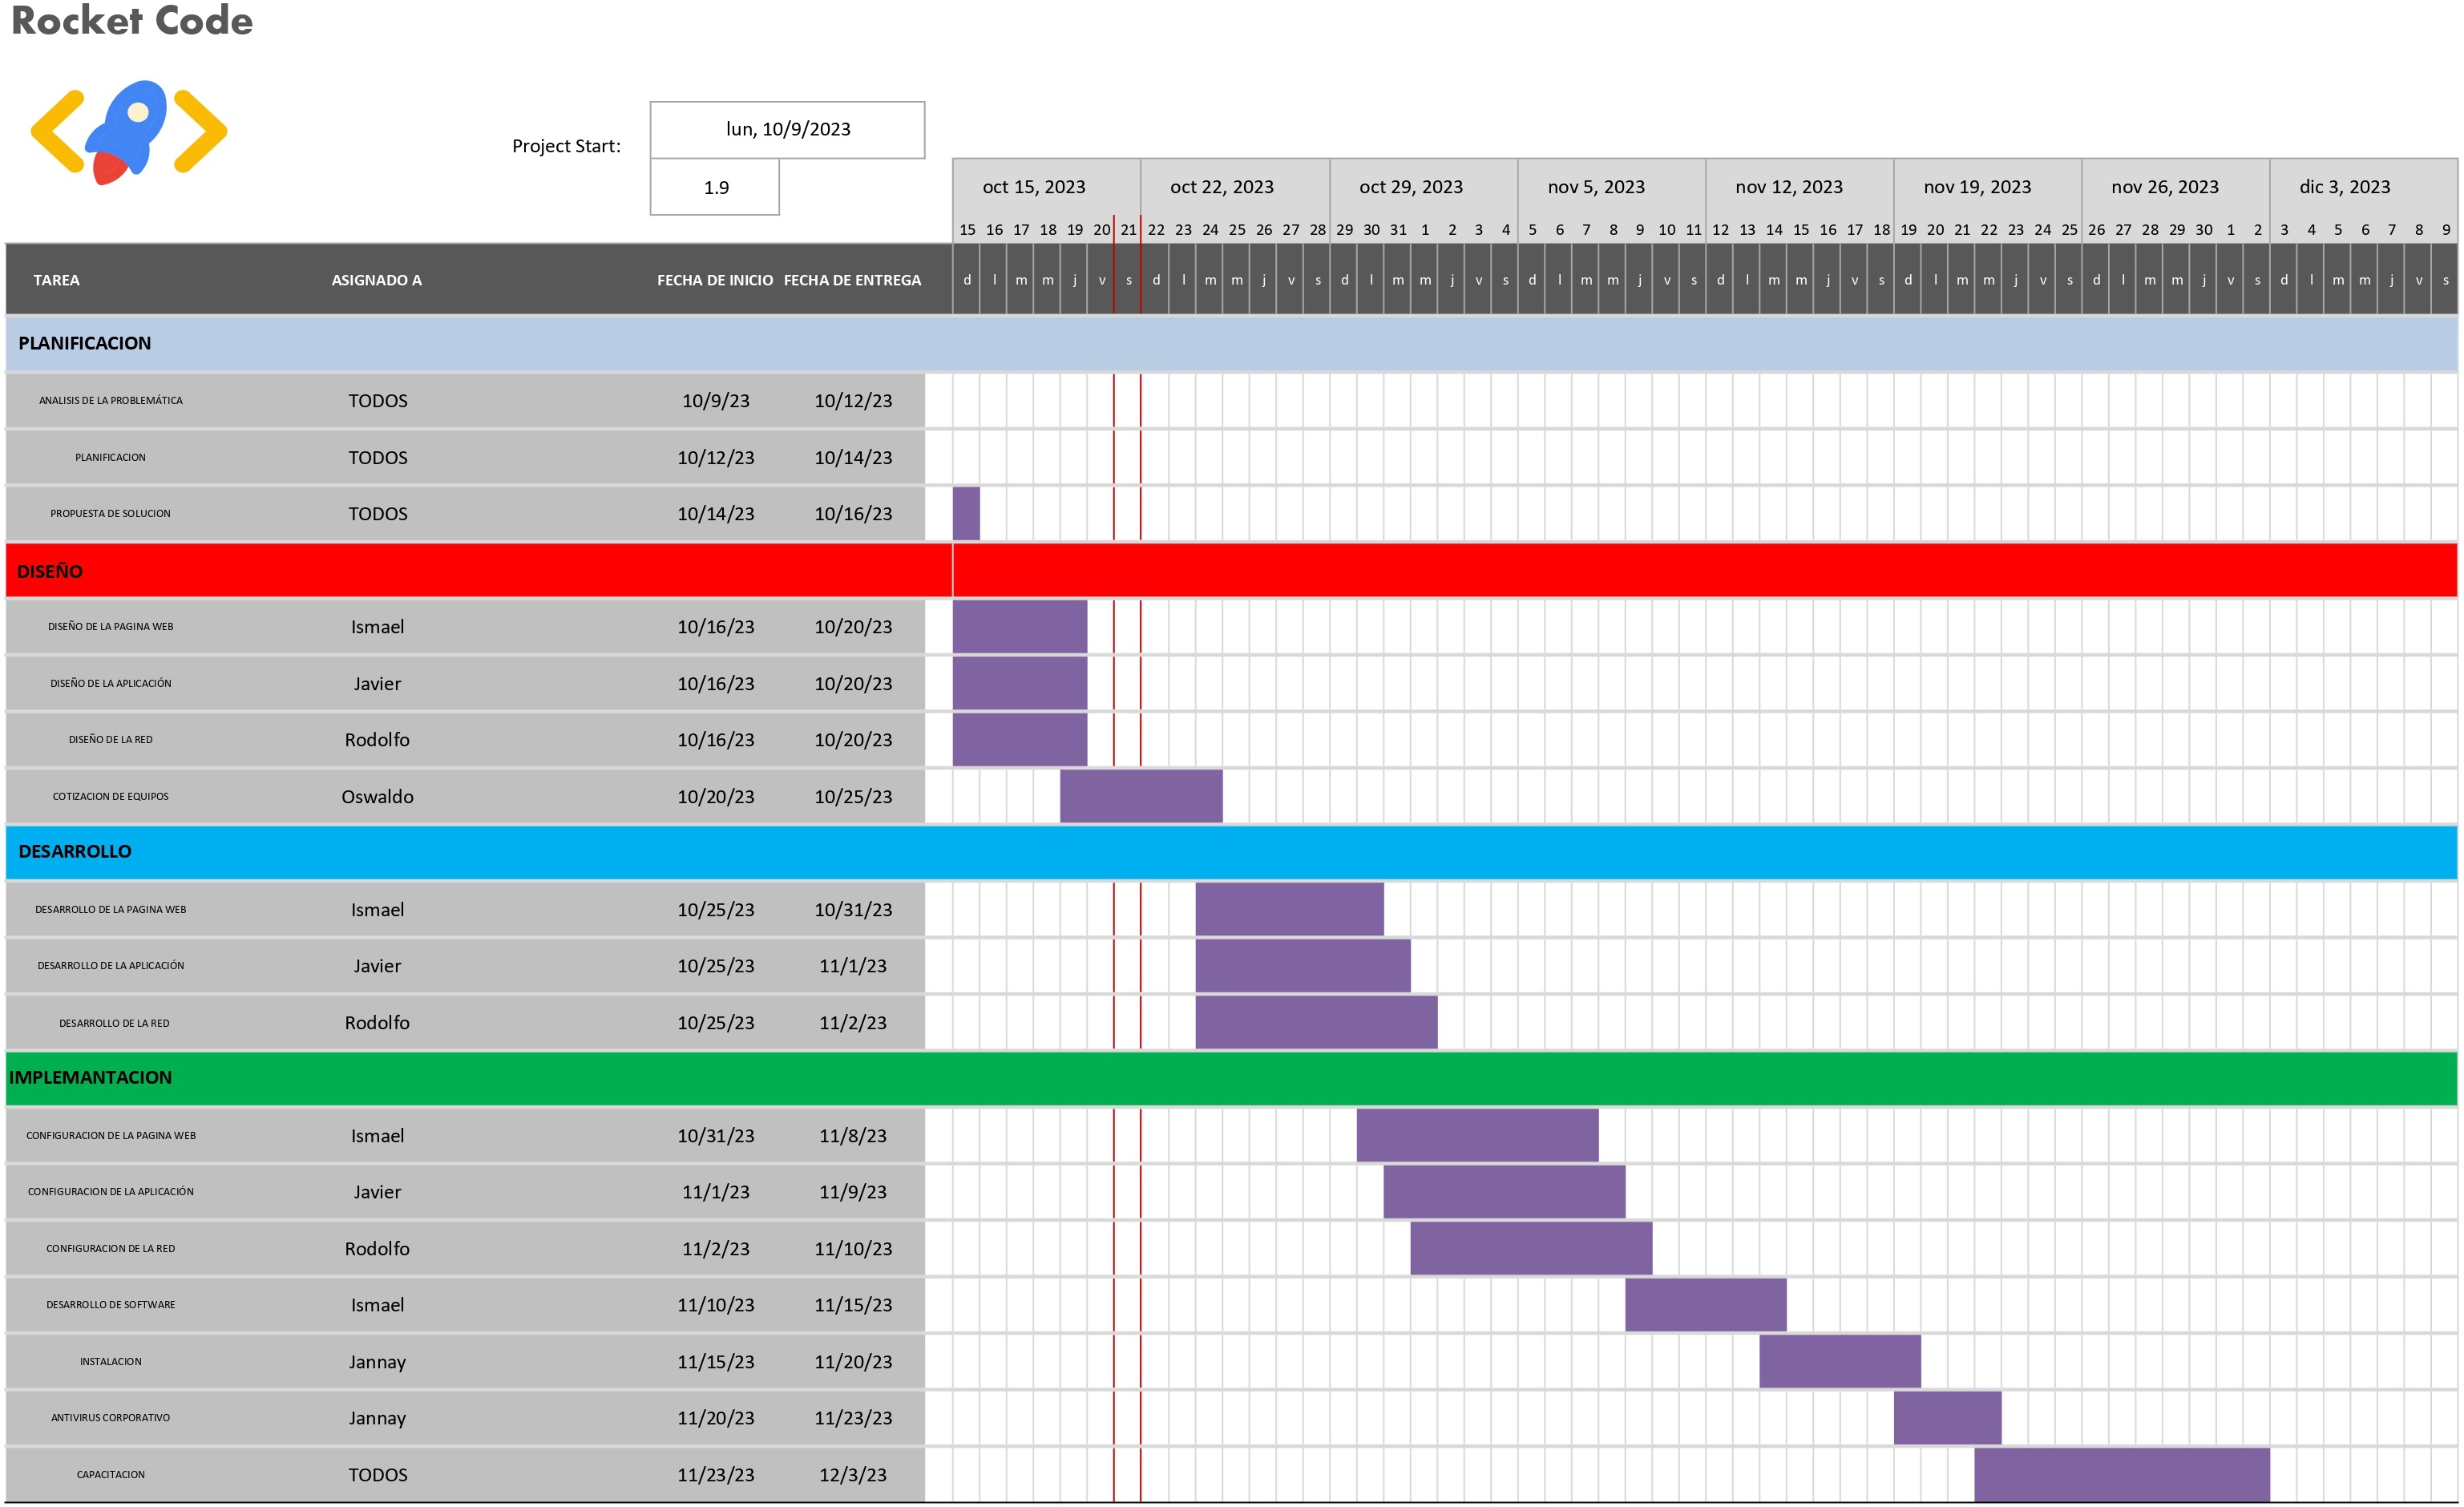
Task: Select Oswaldo in the assigned column
Action: click(377, 796)
